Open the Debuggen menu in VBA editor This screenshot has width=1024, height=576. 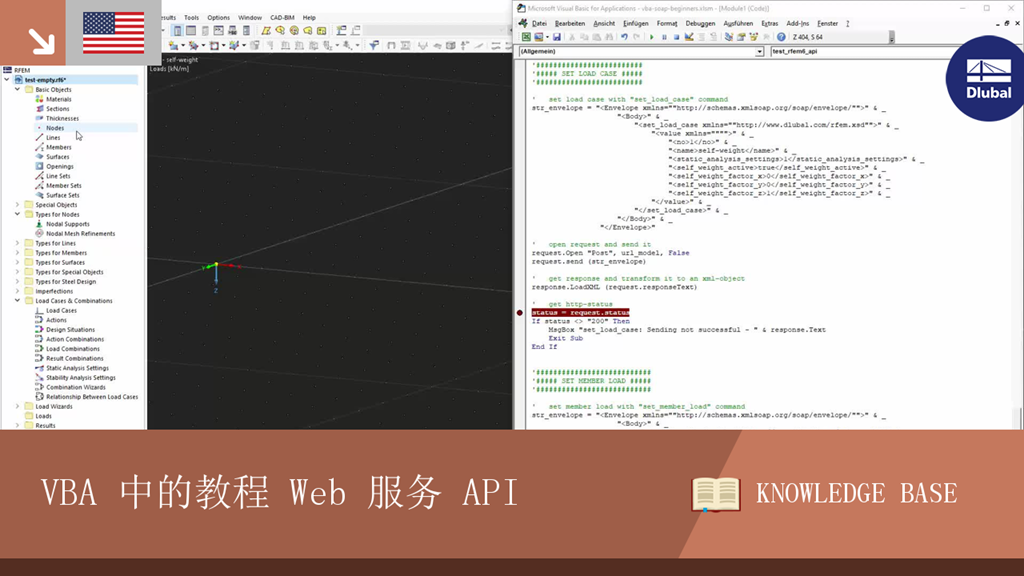point(700,24)
